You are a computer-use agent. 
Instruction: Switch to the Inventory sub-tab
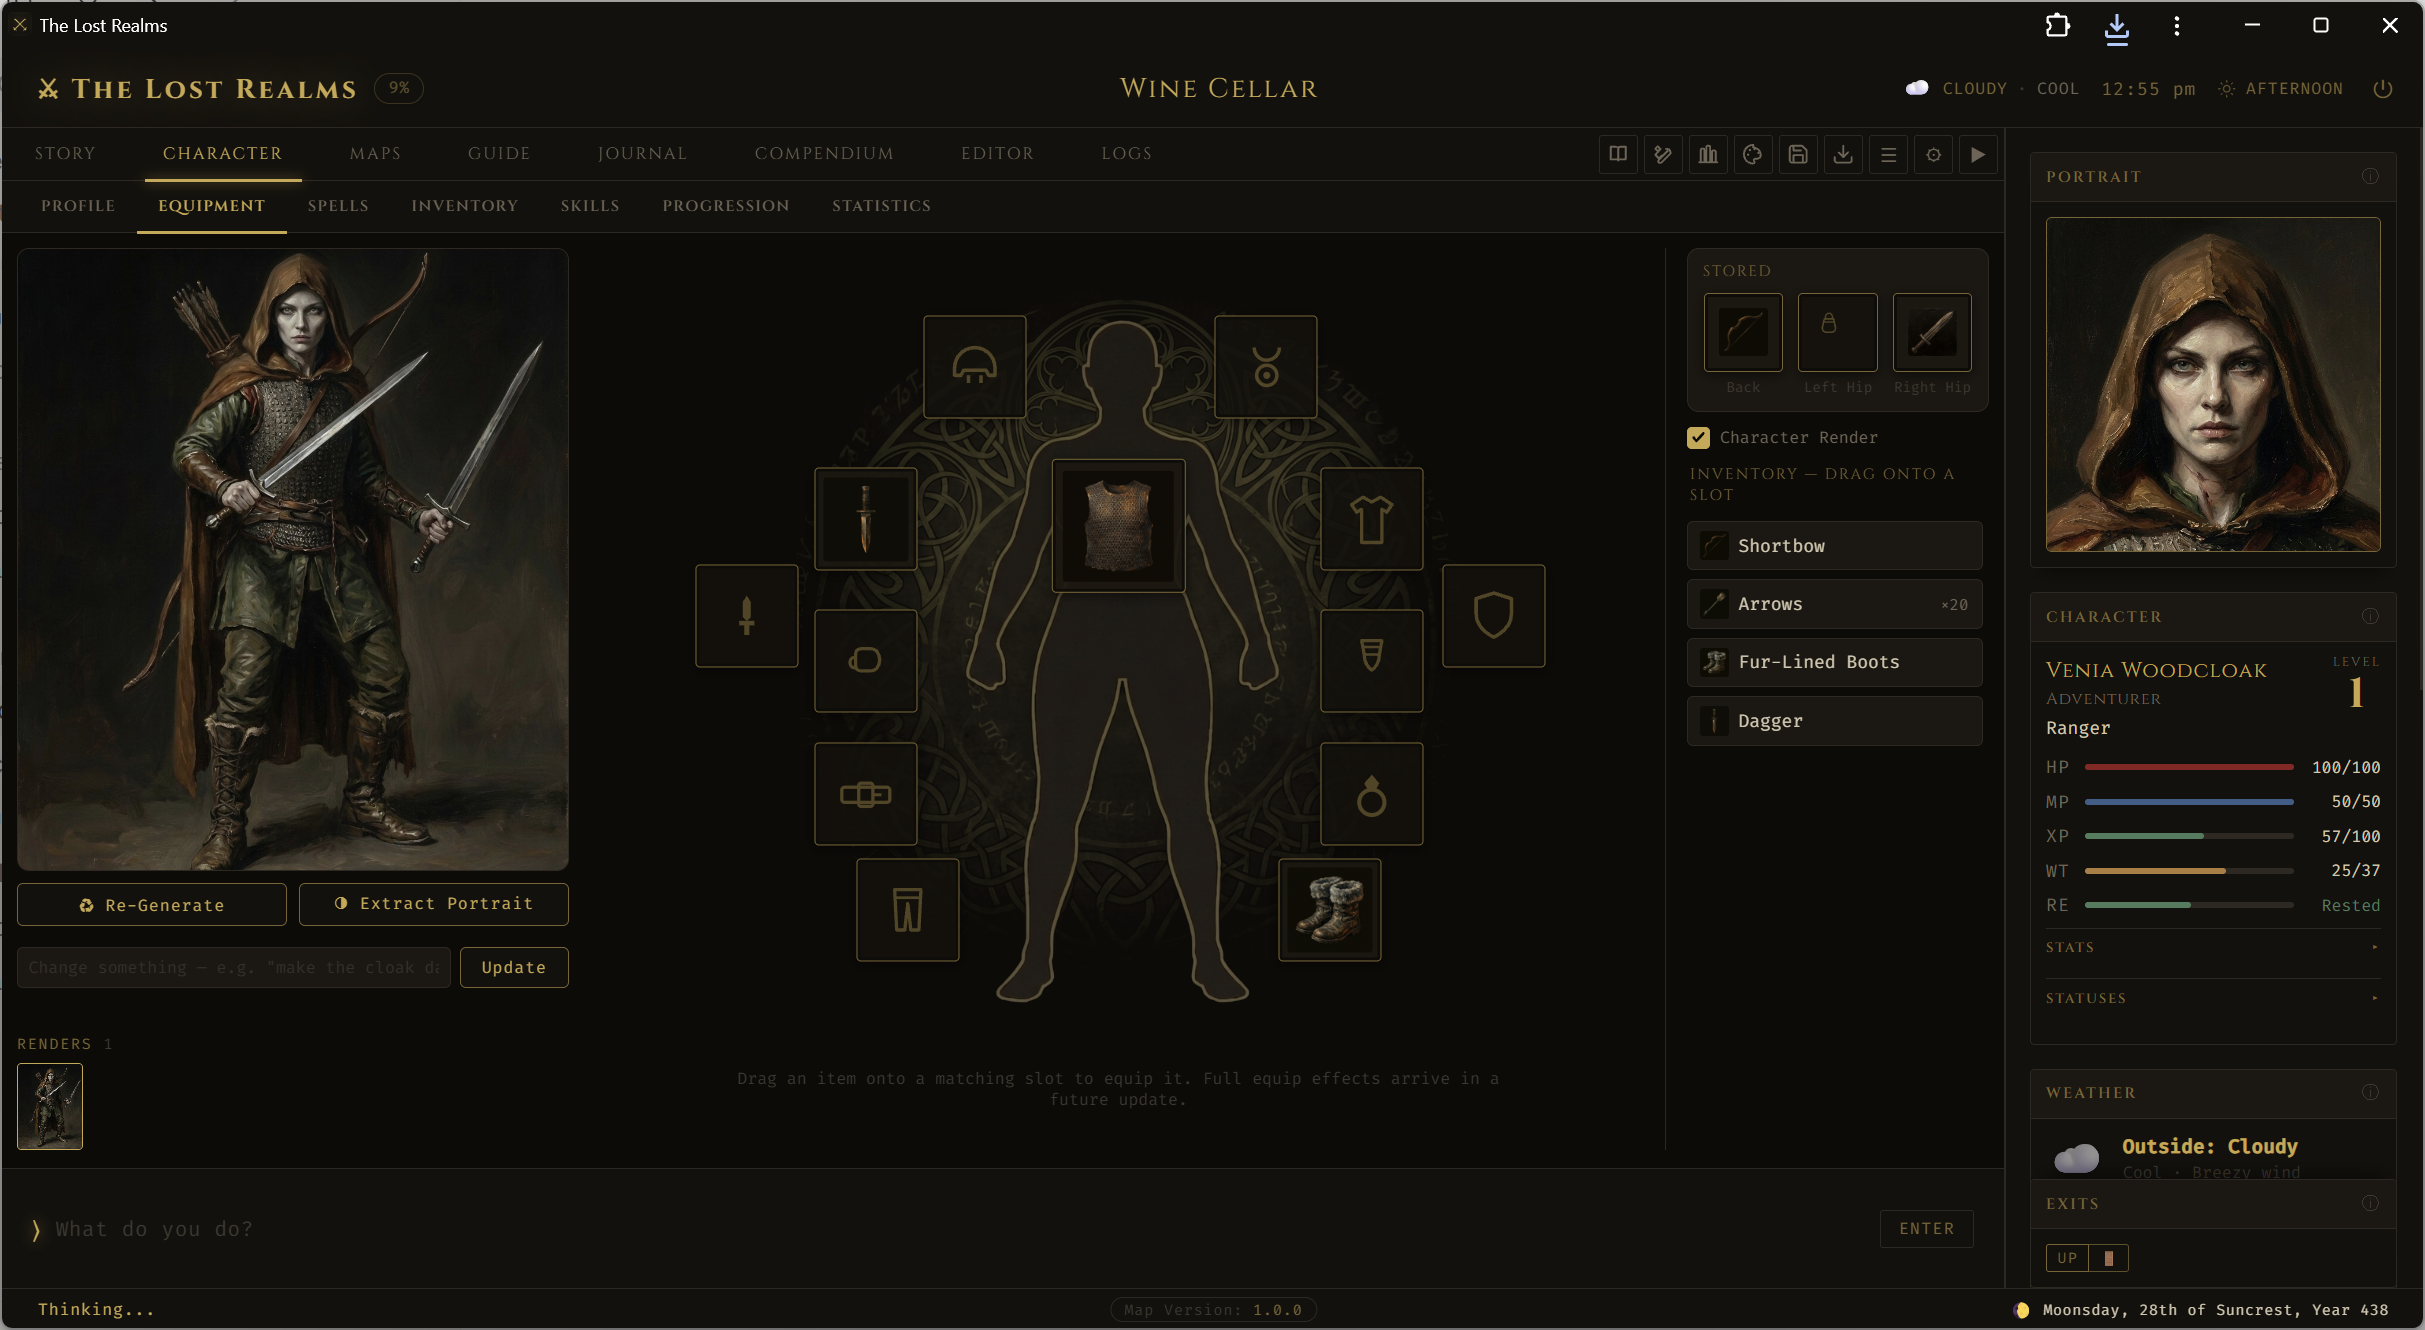[x=464, y=206]
